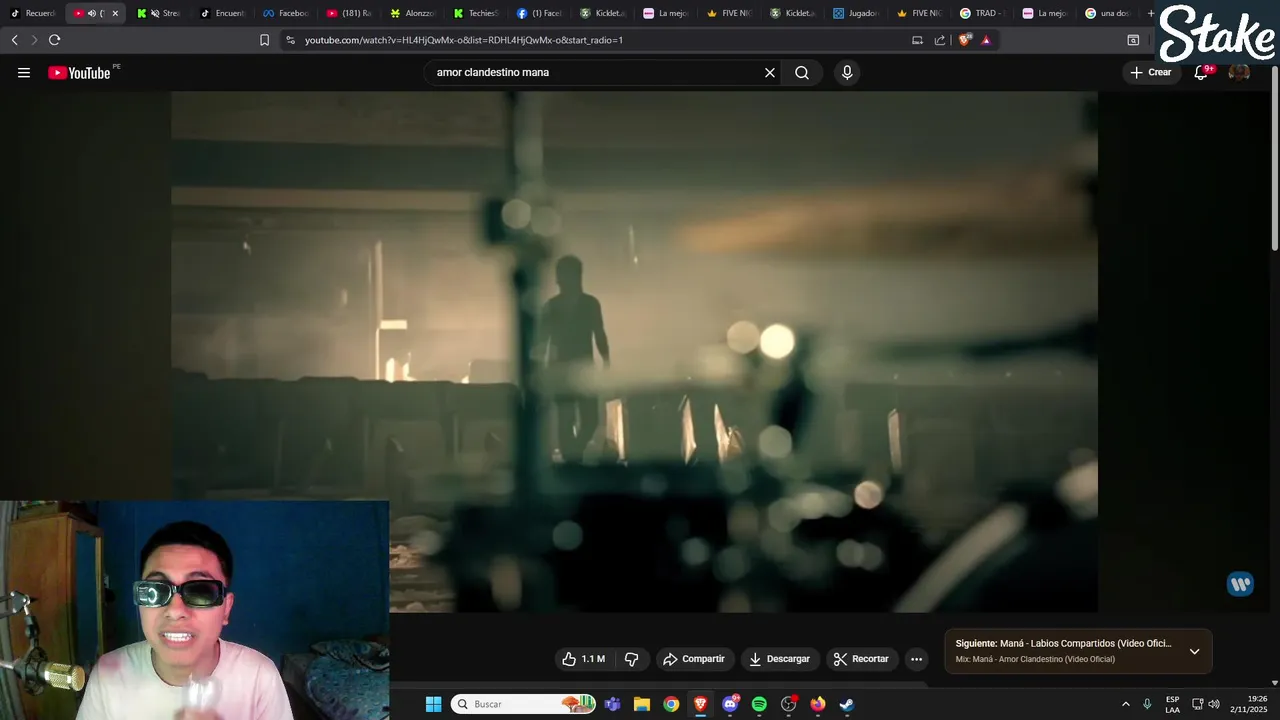Open YouTube notifications bell
Viewport: 1280px width, 720px height.
[1202, 72]
